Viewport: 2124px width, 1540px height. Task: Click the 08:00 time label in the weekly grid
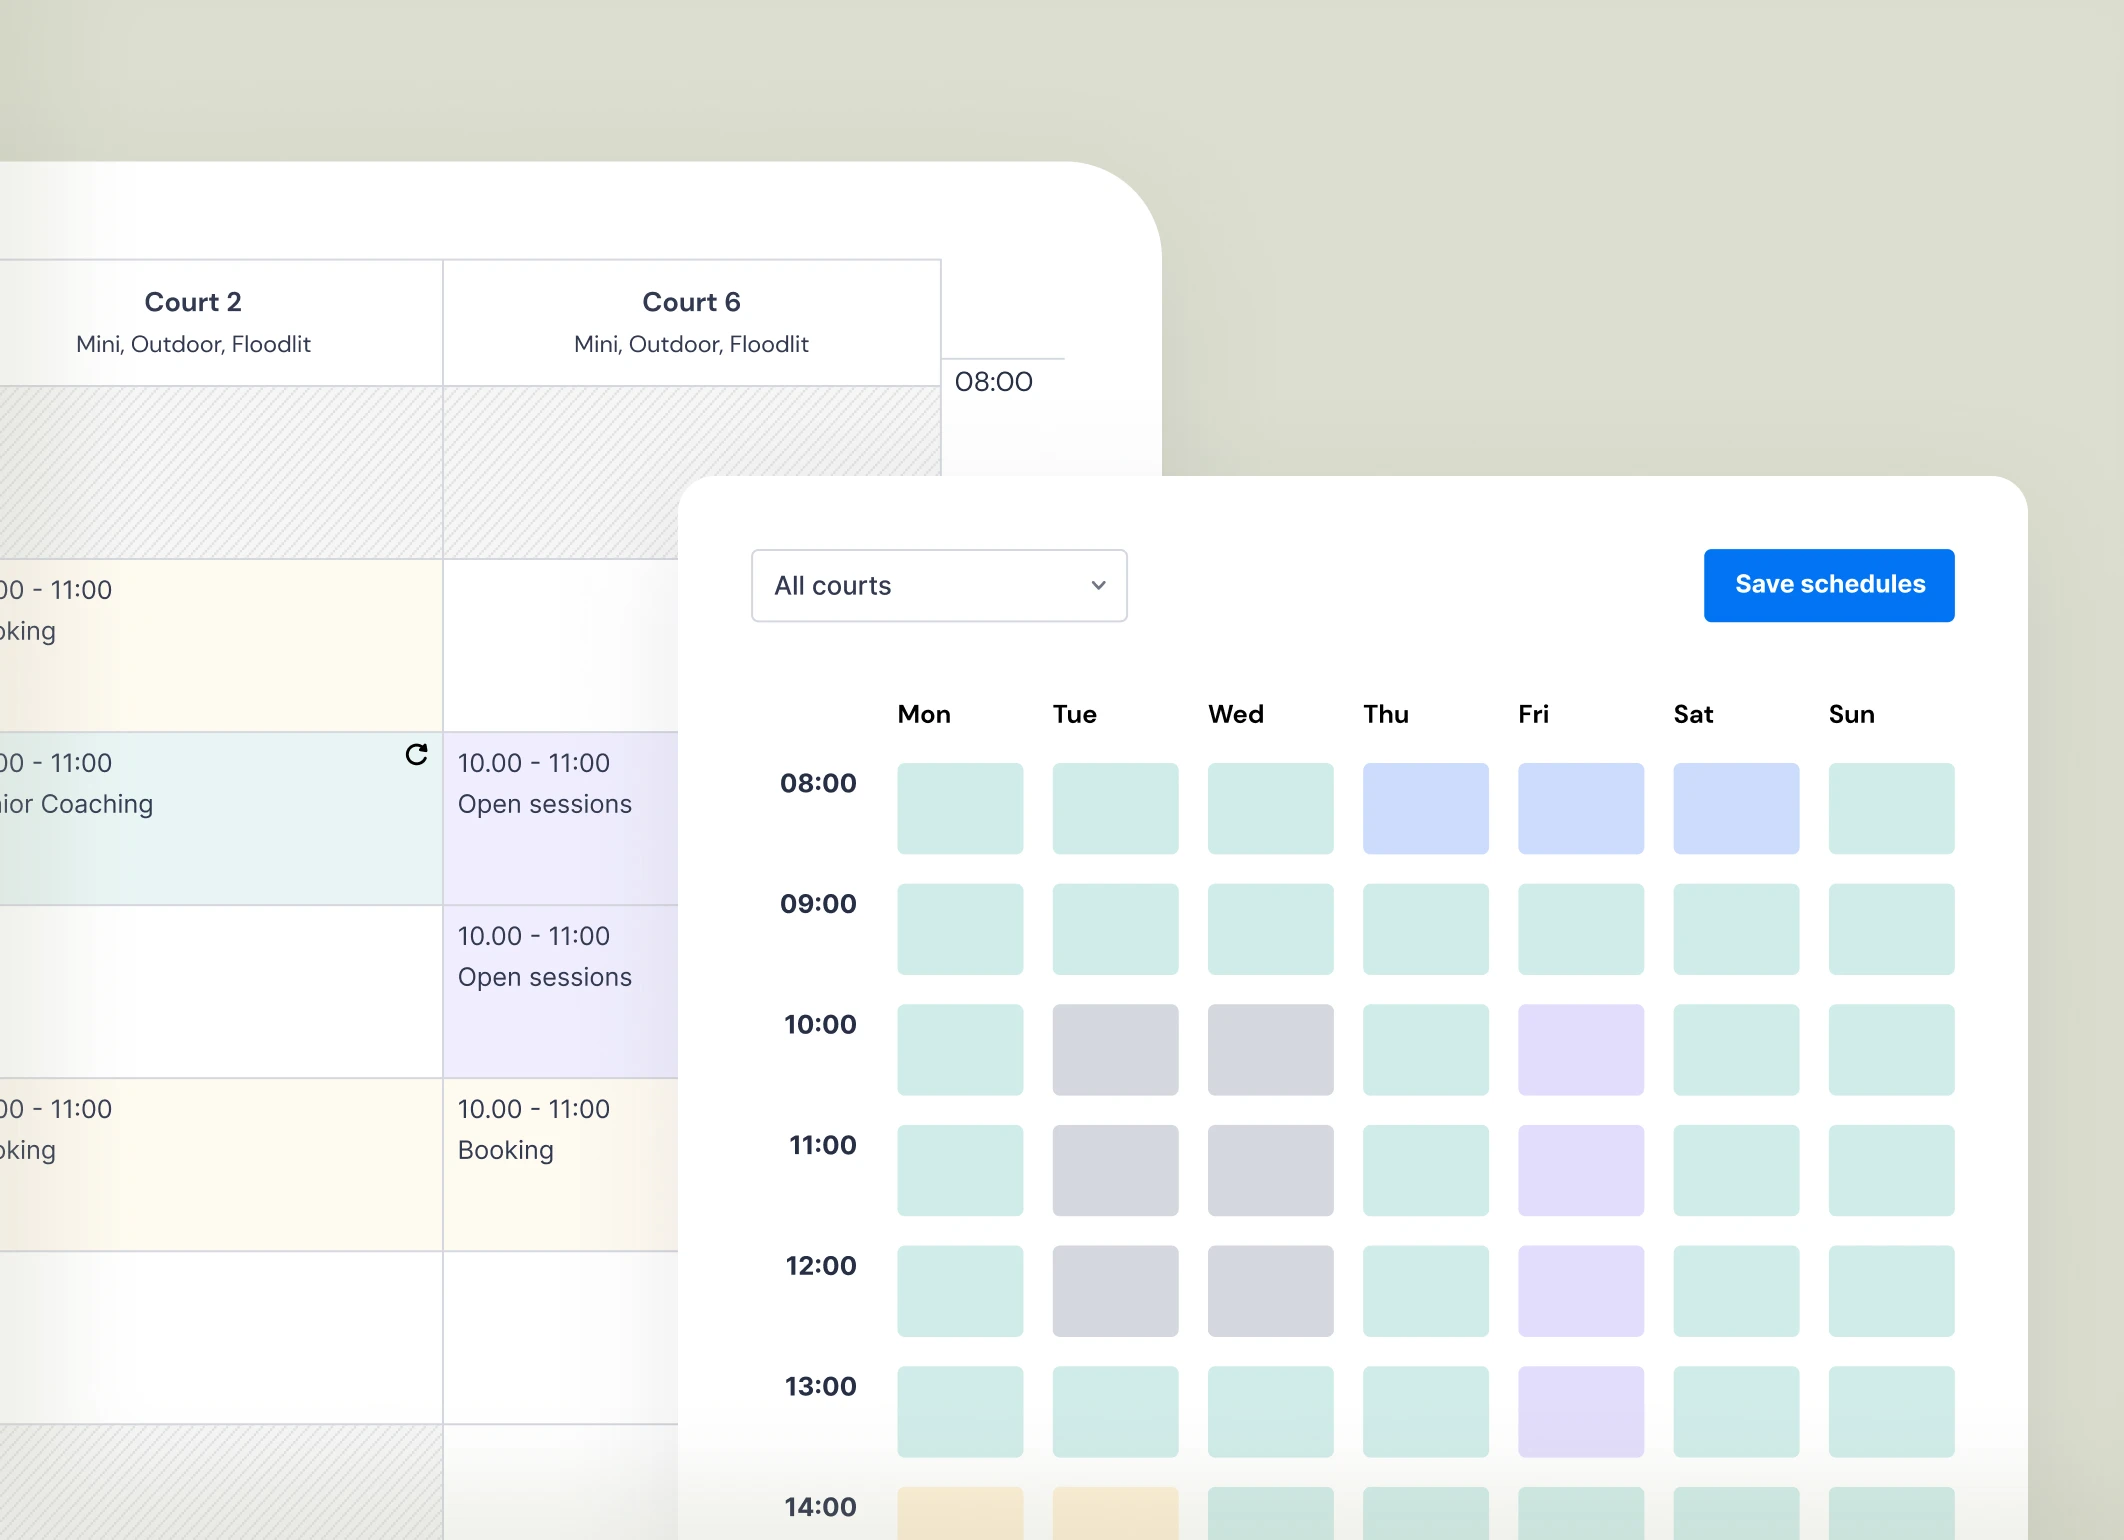(818, 783)
